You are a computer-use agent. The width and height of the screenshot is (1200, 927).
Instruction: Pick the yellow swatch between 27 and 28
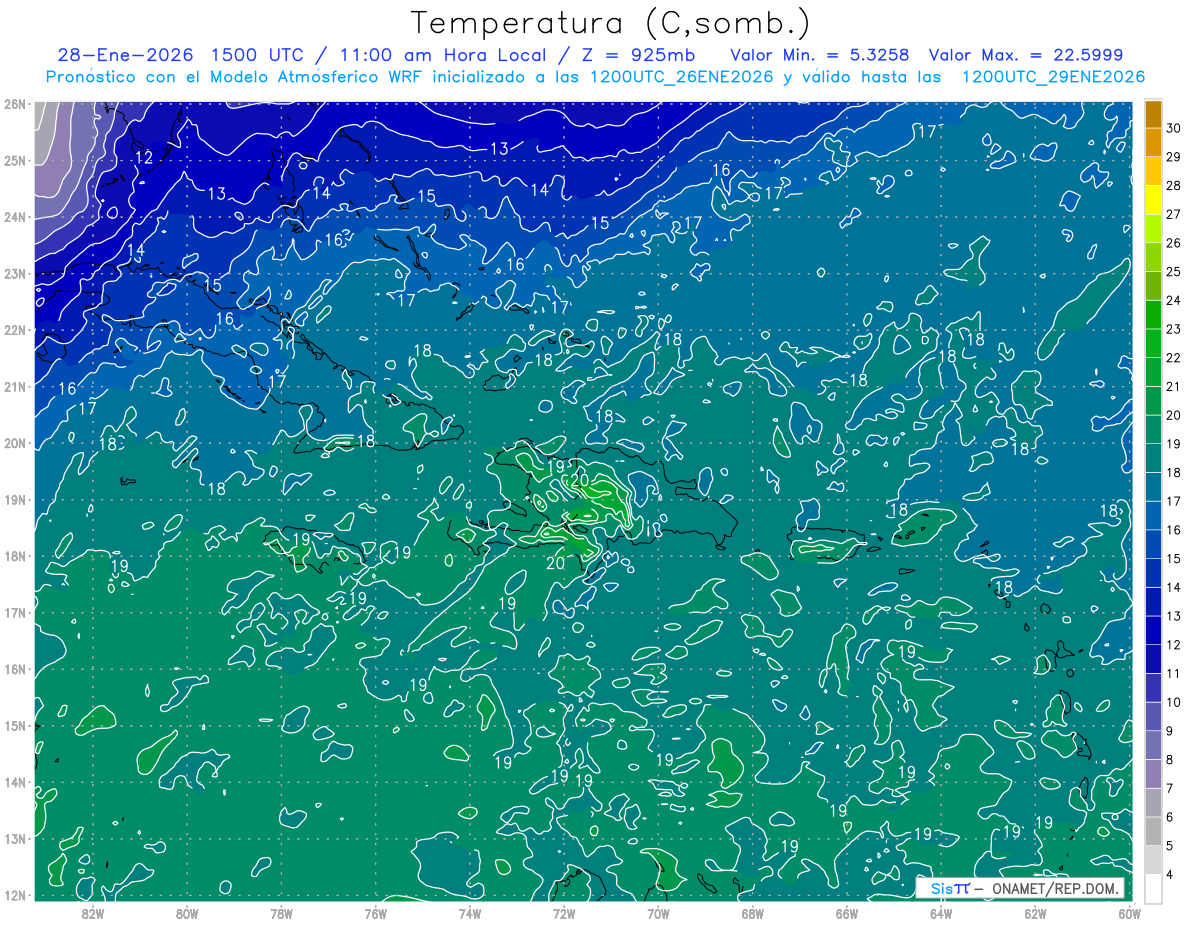(x=1153, y=200)
